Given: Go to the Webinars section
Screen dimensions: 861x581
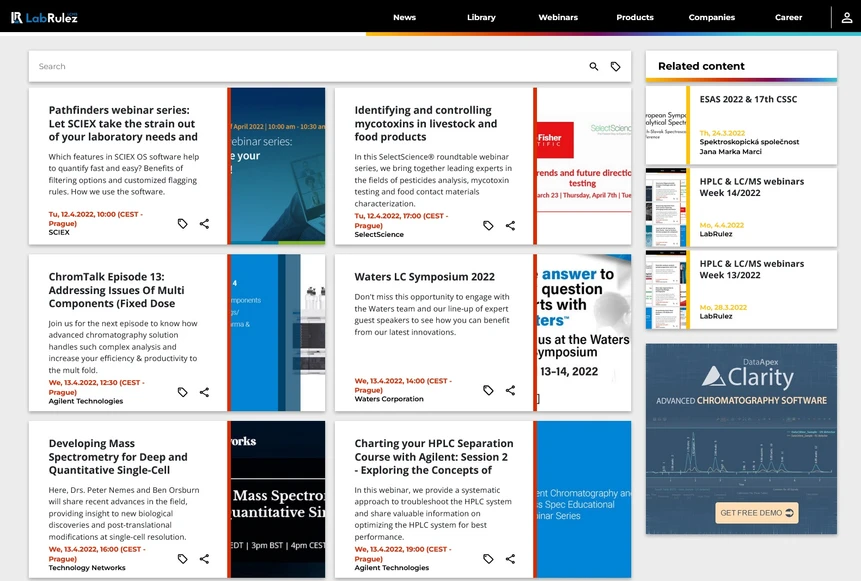Looking at the screenshot, I should (558, 18).
